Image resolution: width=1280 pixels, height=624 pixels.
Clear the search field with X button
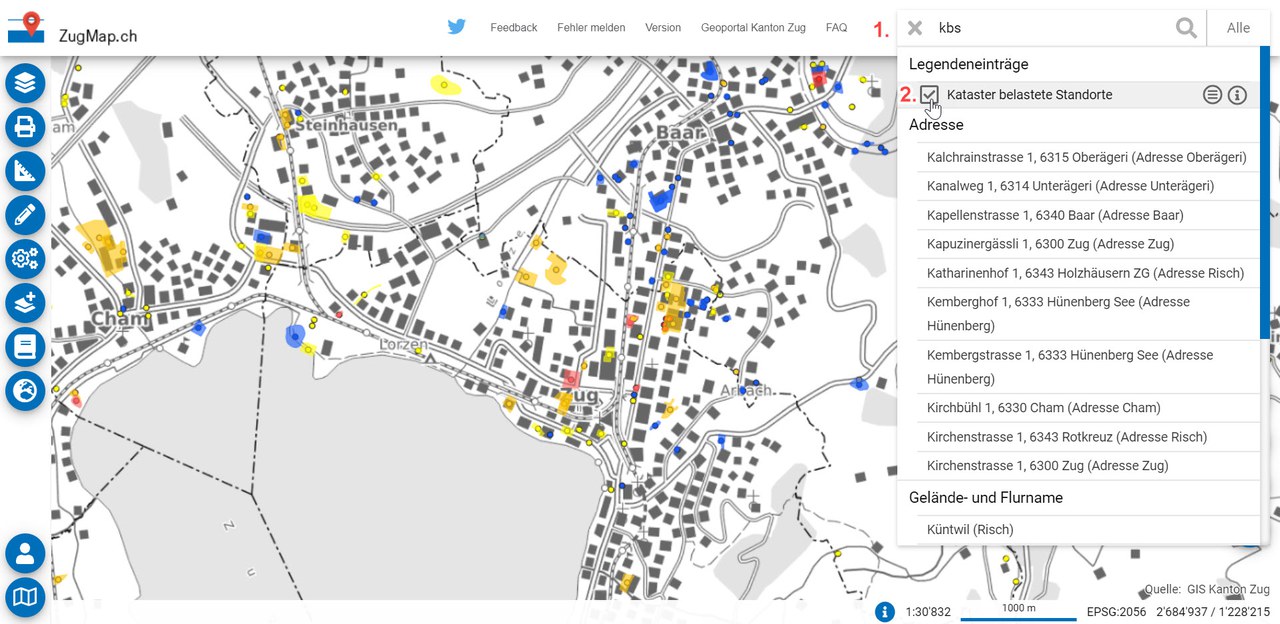(915, 28)
